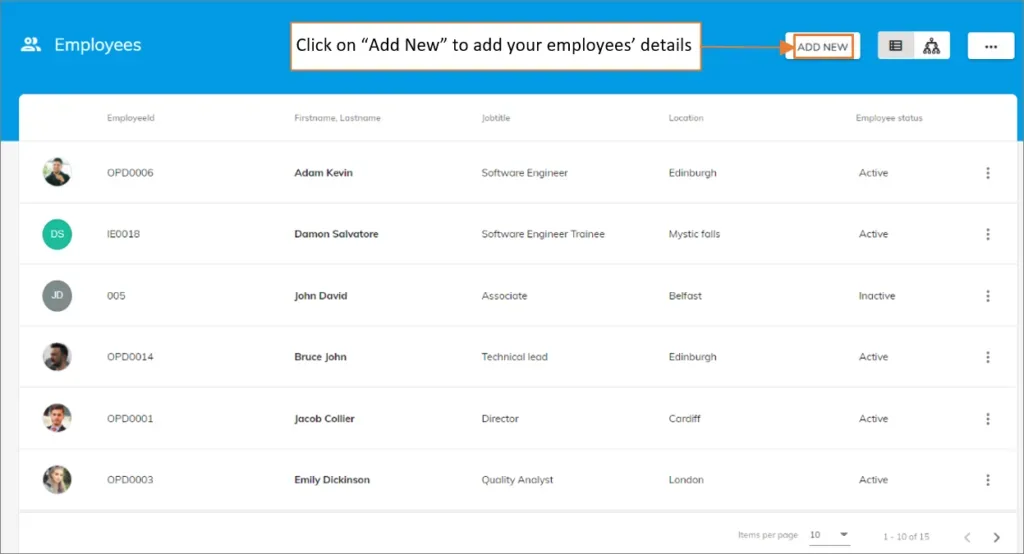The image size is (1024, 554).
Task: Open the items per page dropdown
Action: coord(829,535)
